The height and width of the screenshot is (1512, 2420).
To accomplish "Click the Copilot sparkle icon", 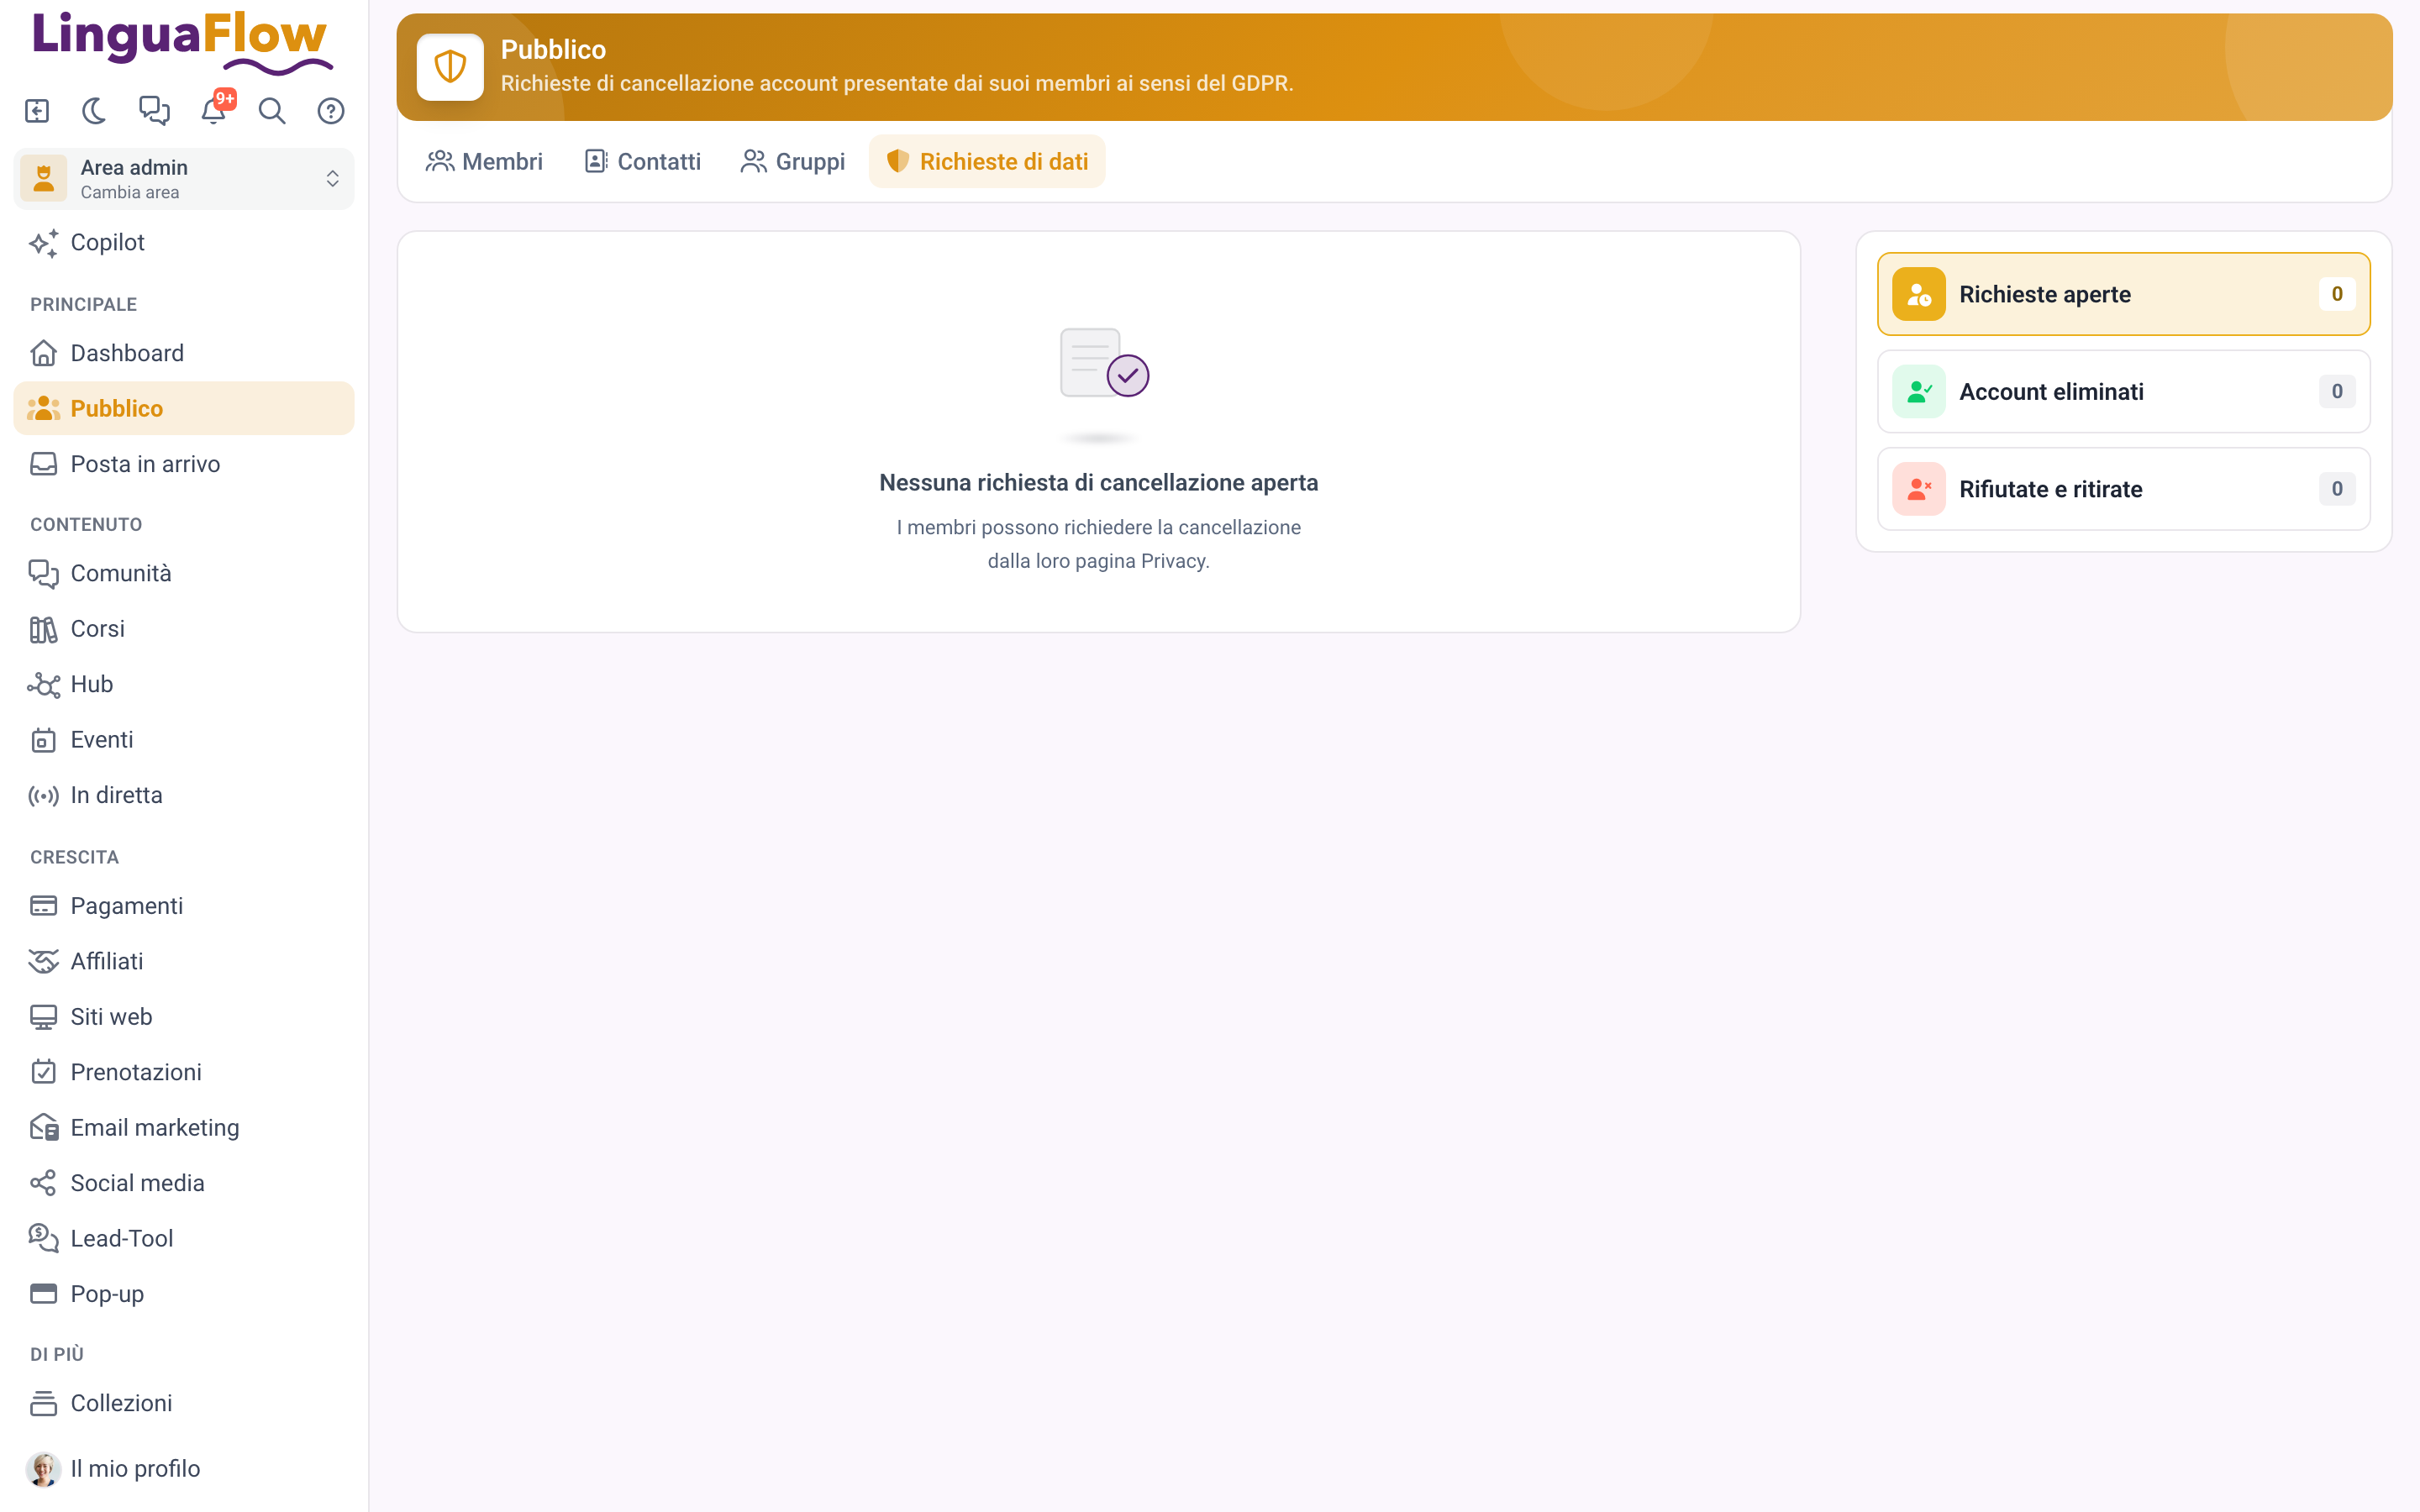I will pos(43,243).
